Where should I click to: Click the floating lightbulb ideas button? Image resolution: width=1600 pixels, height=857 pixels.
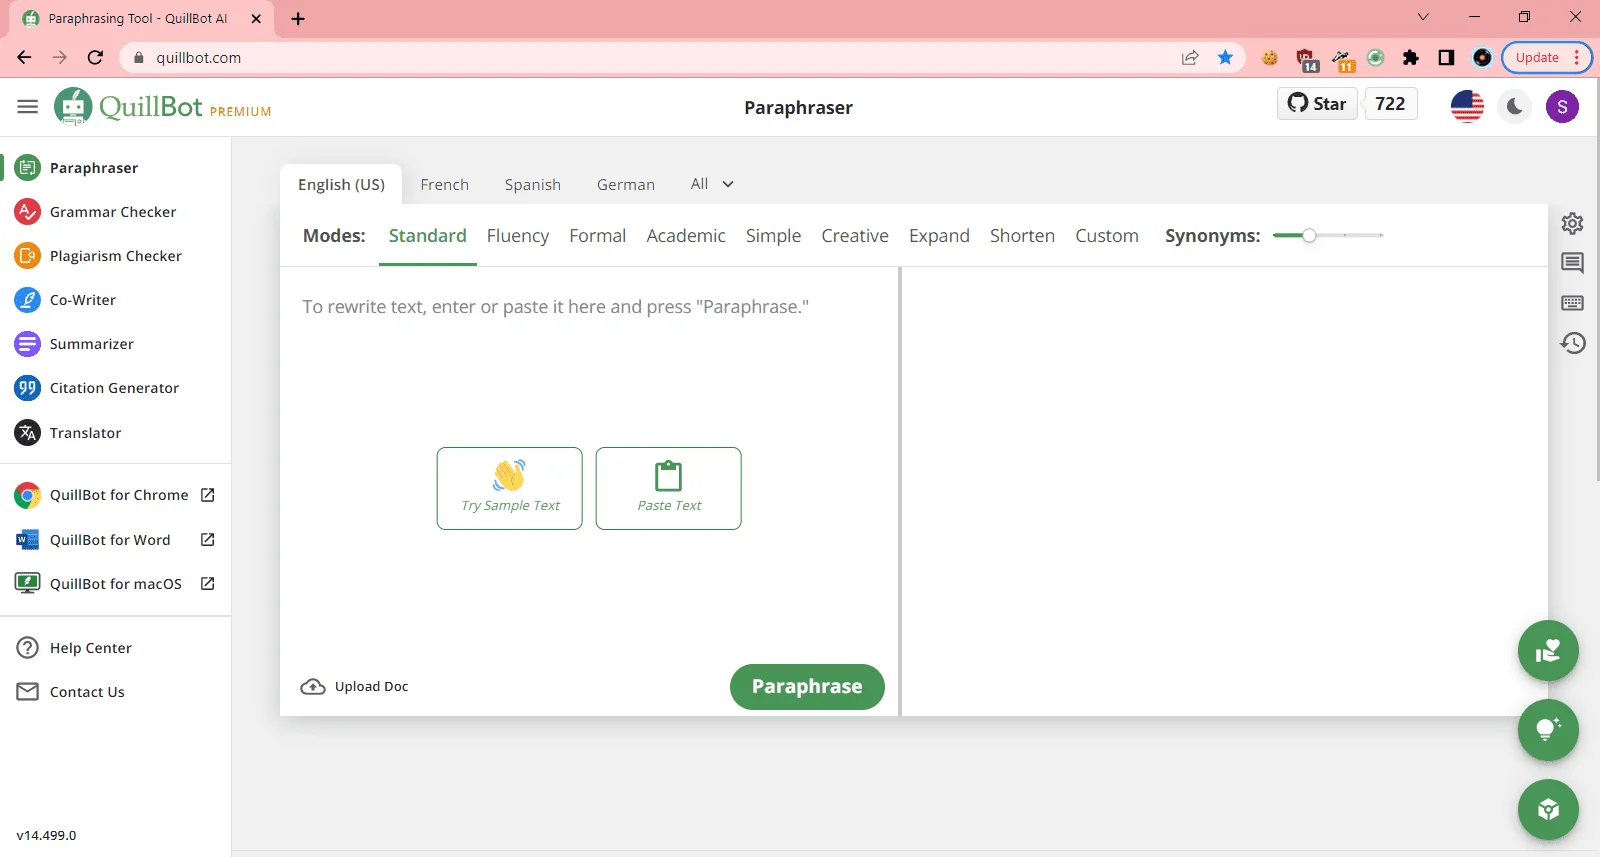[1548, 730]
